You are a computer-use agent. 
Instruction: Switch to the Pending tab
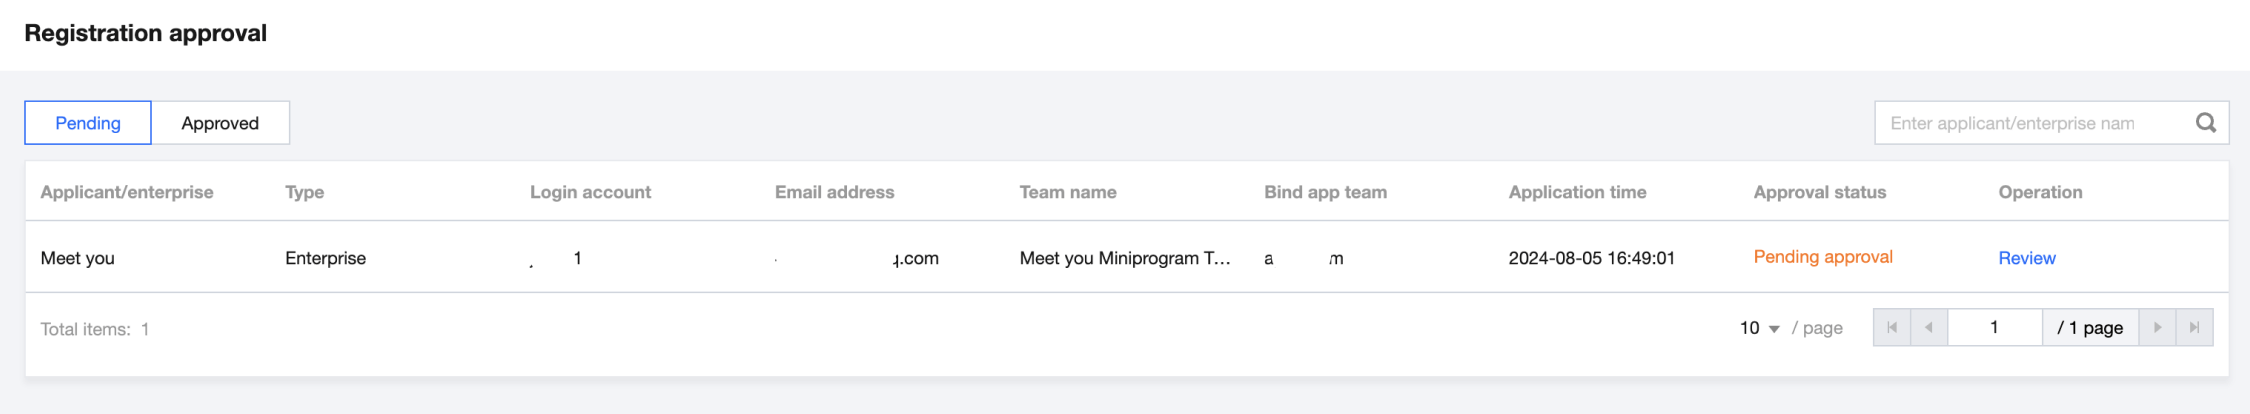(88, 123)
